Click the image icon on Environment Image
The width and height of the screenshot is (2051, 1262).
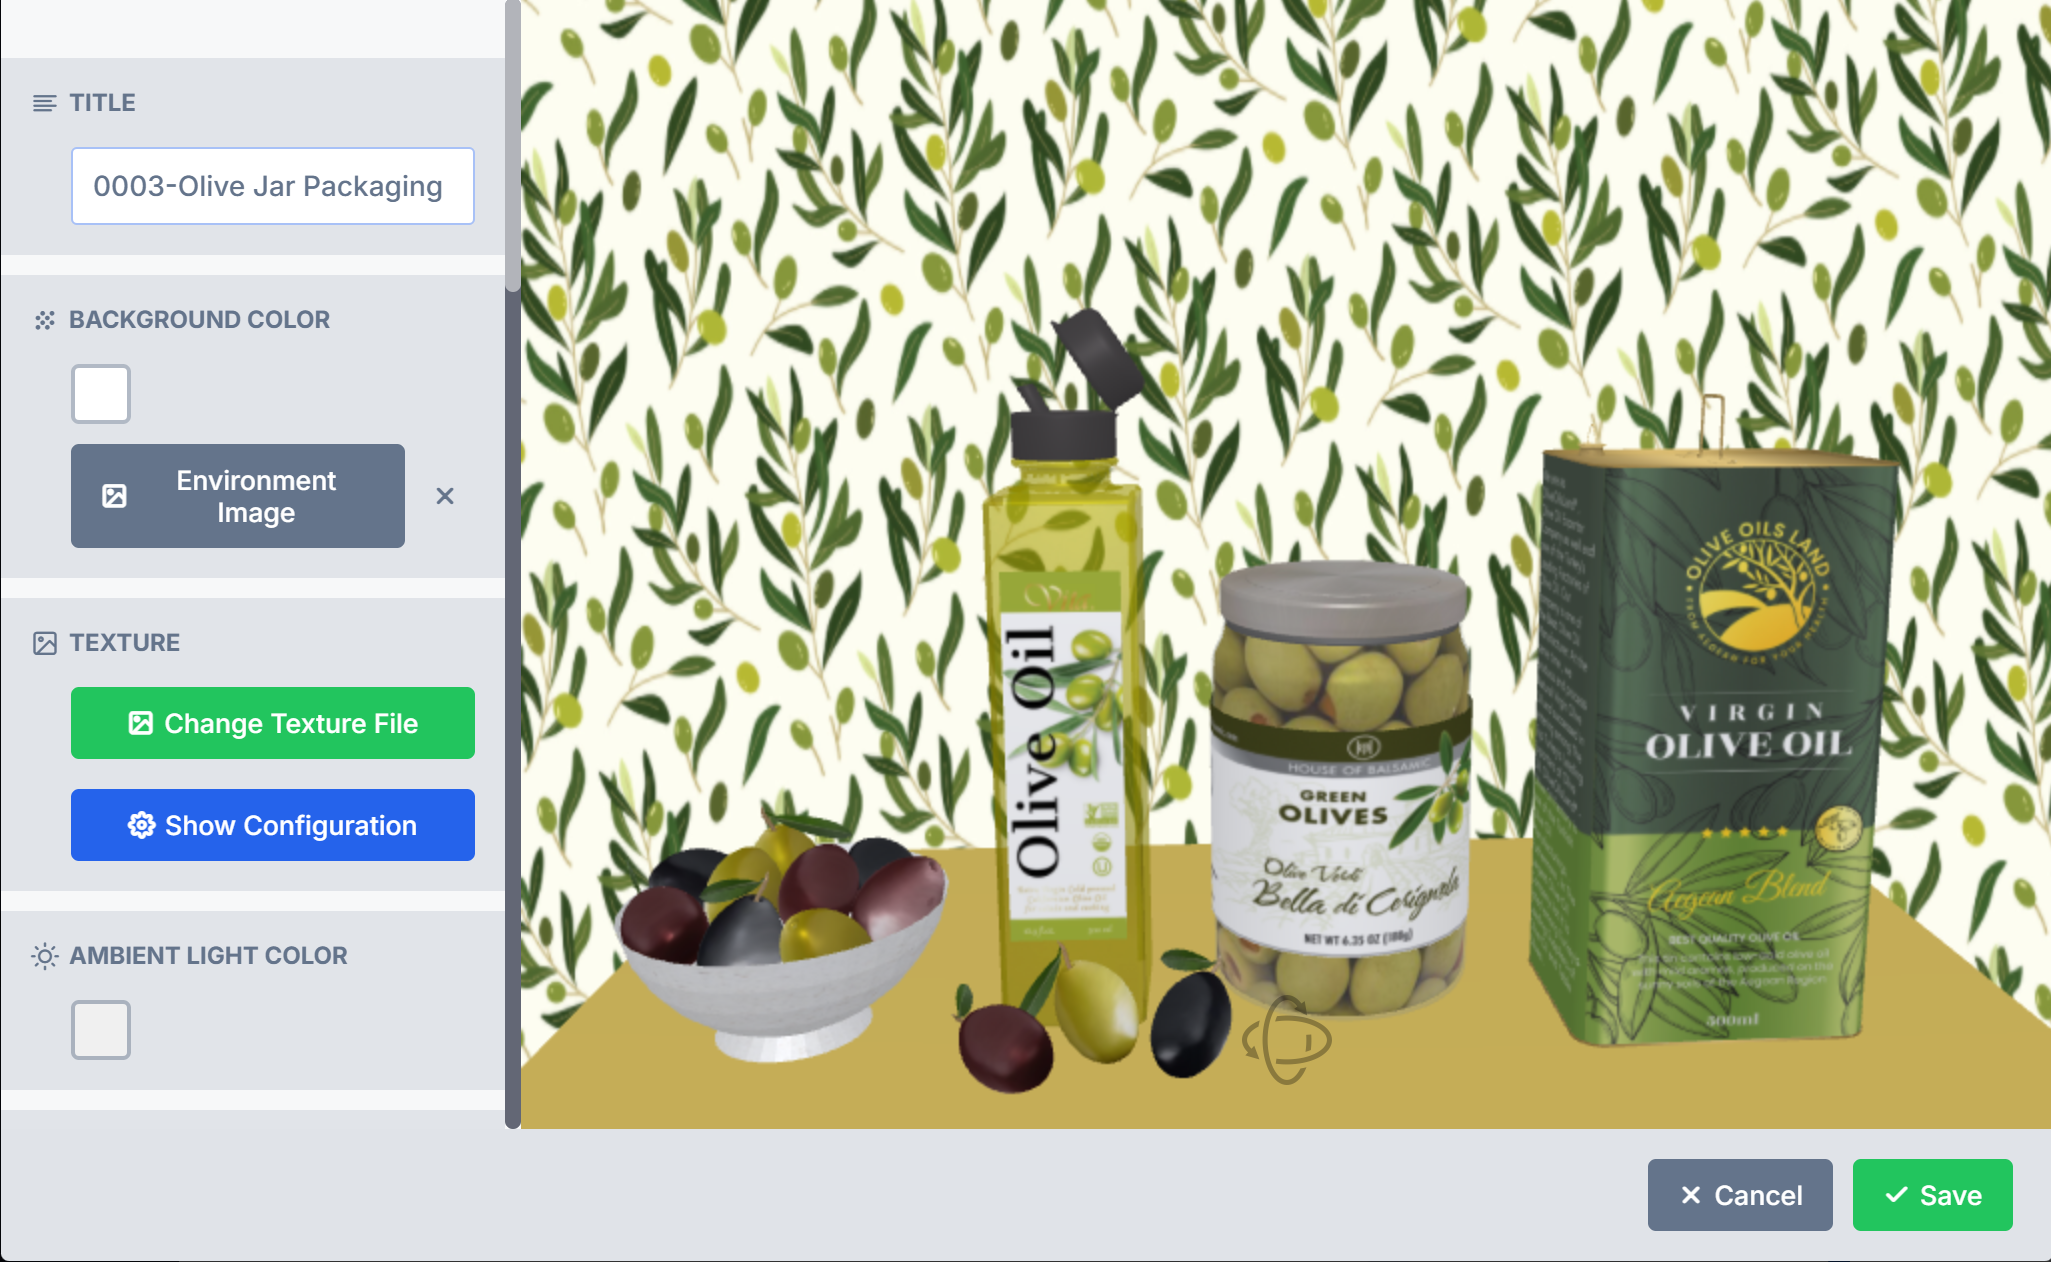[115, 496]
